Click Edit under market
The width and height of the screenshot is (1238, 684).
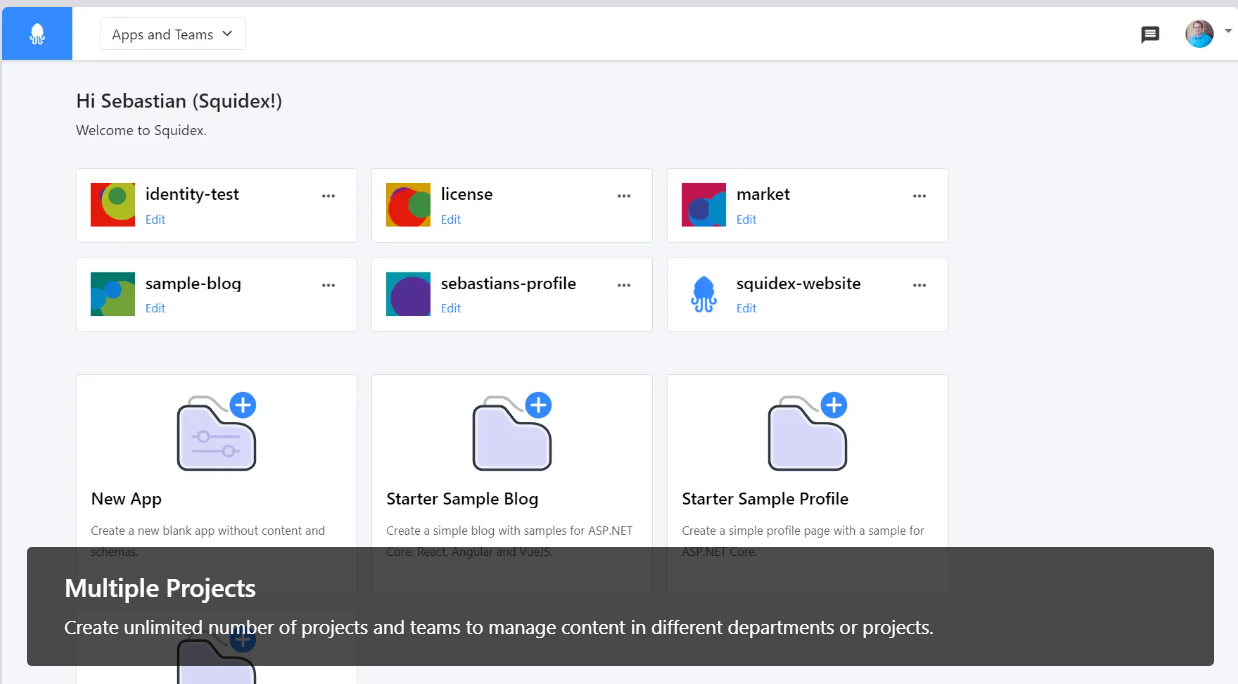[x=747, y=220]
